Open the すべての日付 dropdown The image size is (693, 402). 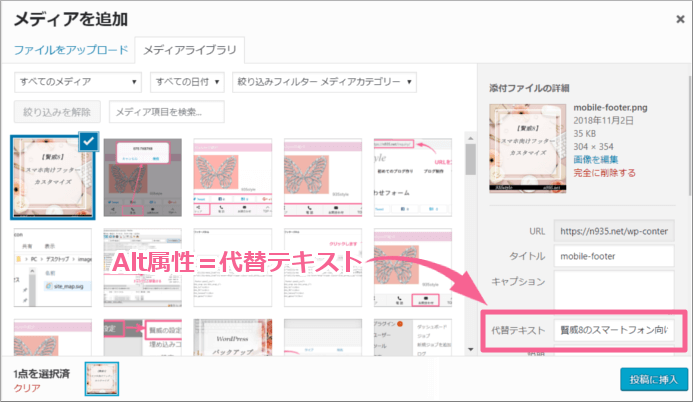(187, 82)
